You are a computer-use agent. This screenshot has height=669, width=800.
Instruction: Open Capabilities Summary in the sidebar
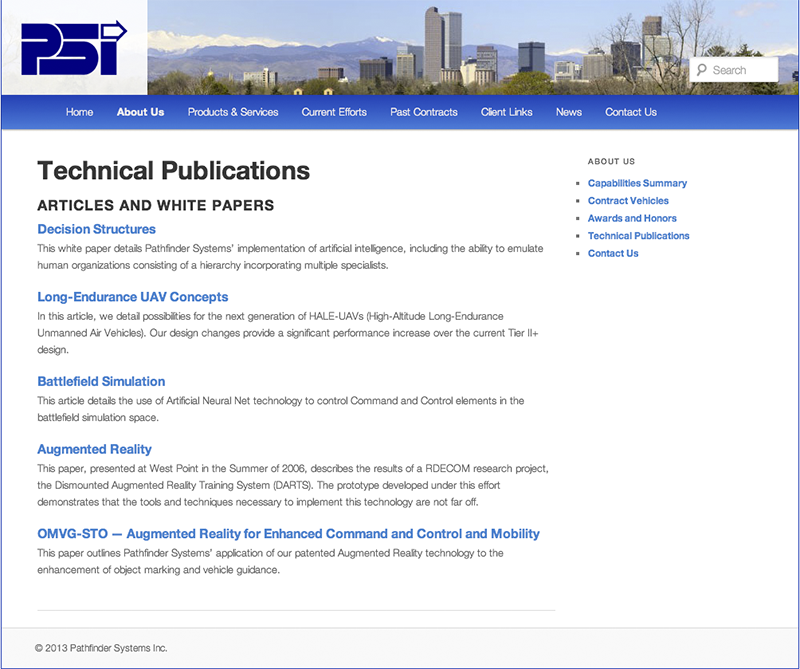pos(637,183)
